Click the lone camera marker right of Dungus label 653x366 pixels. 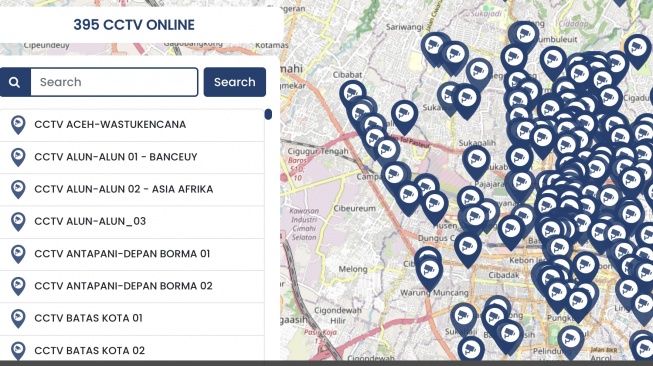click(468, 249)
